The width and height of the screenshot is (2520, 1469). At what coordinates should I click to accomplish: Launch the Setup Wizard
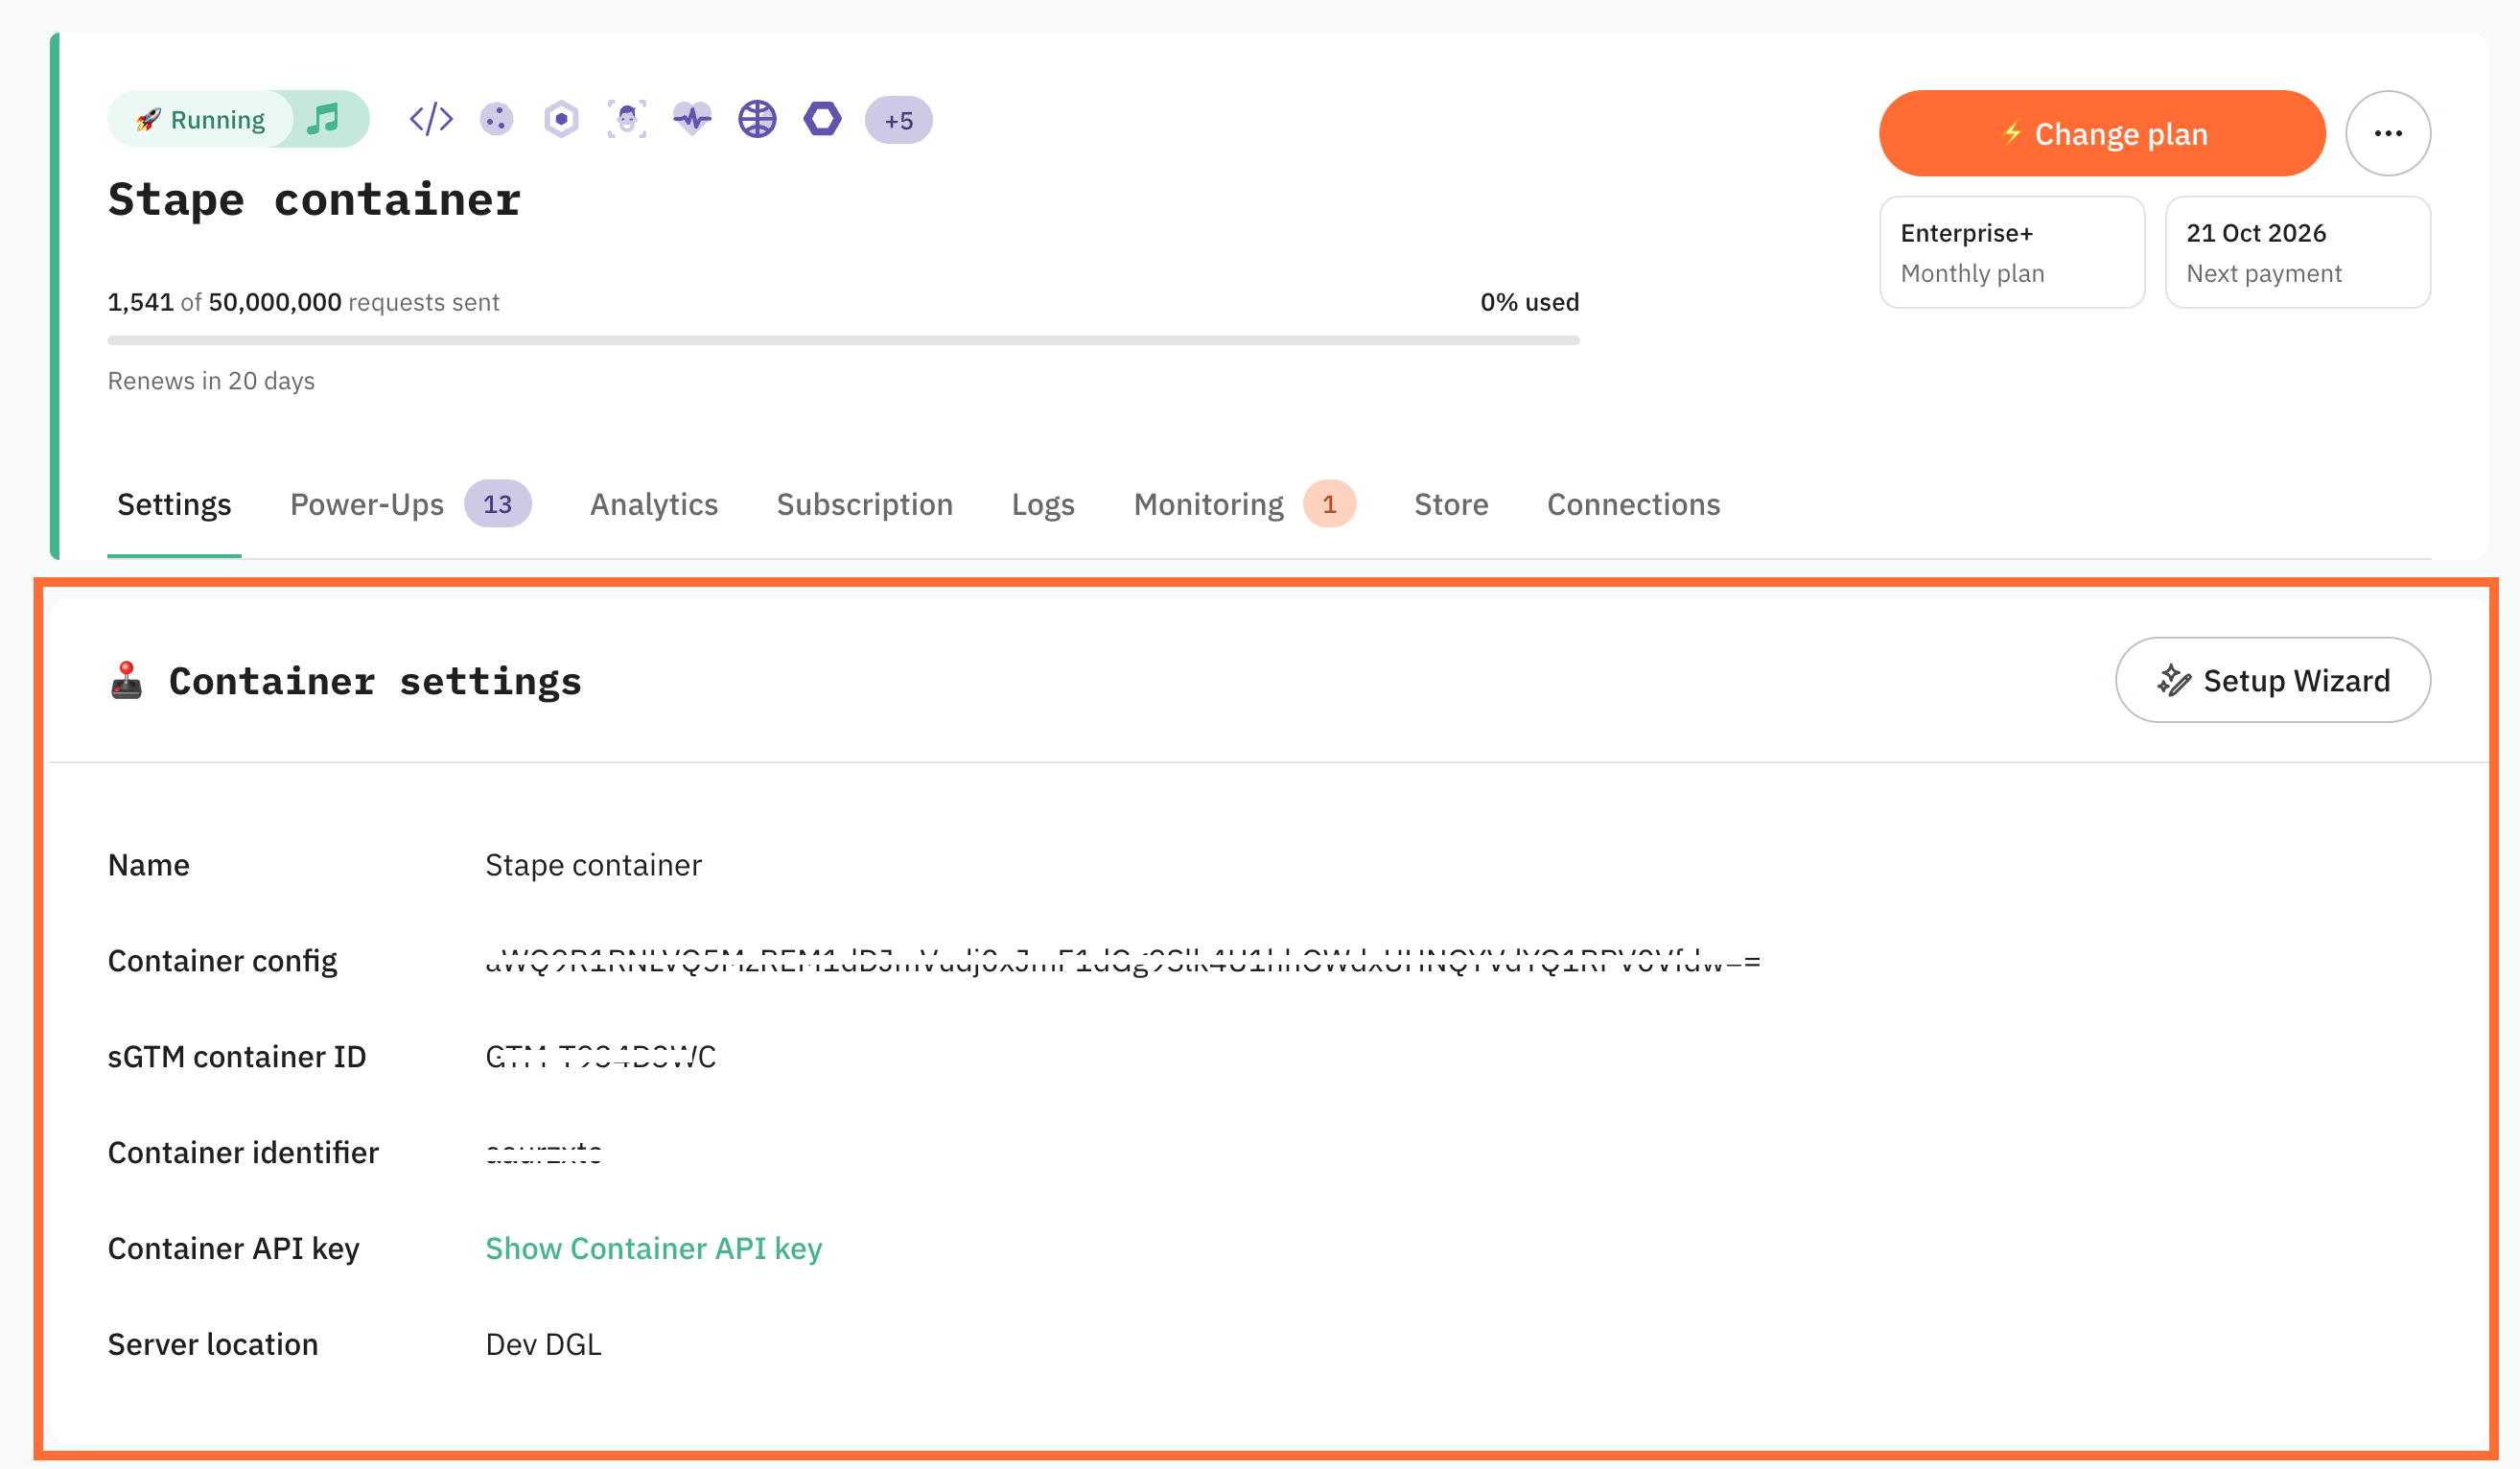(x=2273, y=680)
